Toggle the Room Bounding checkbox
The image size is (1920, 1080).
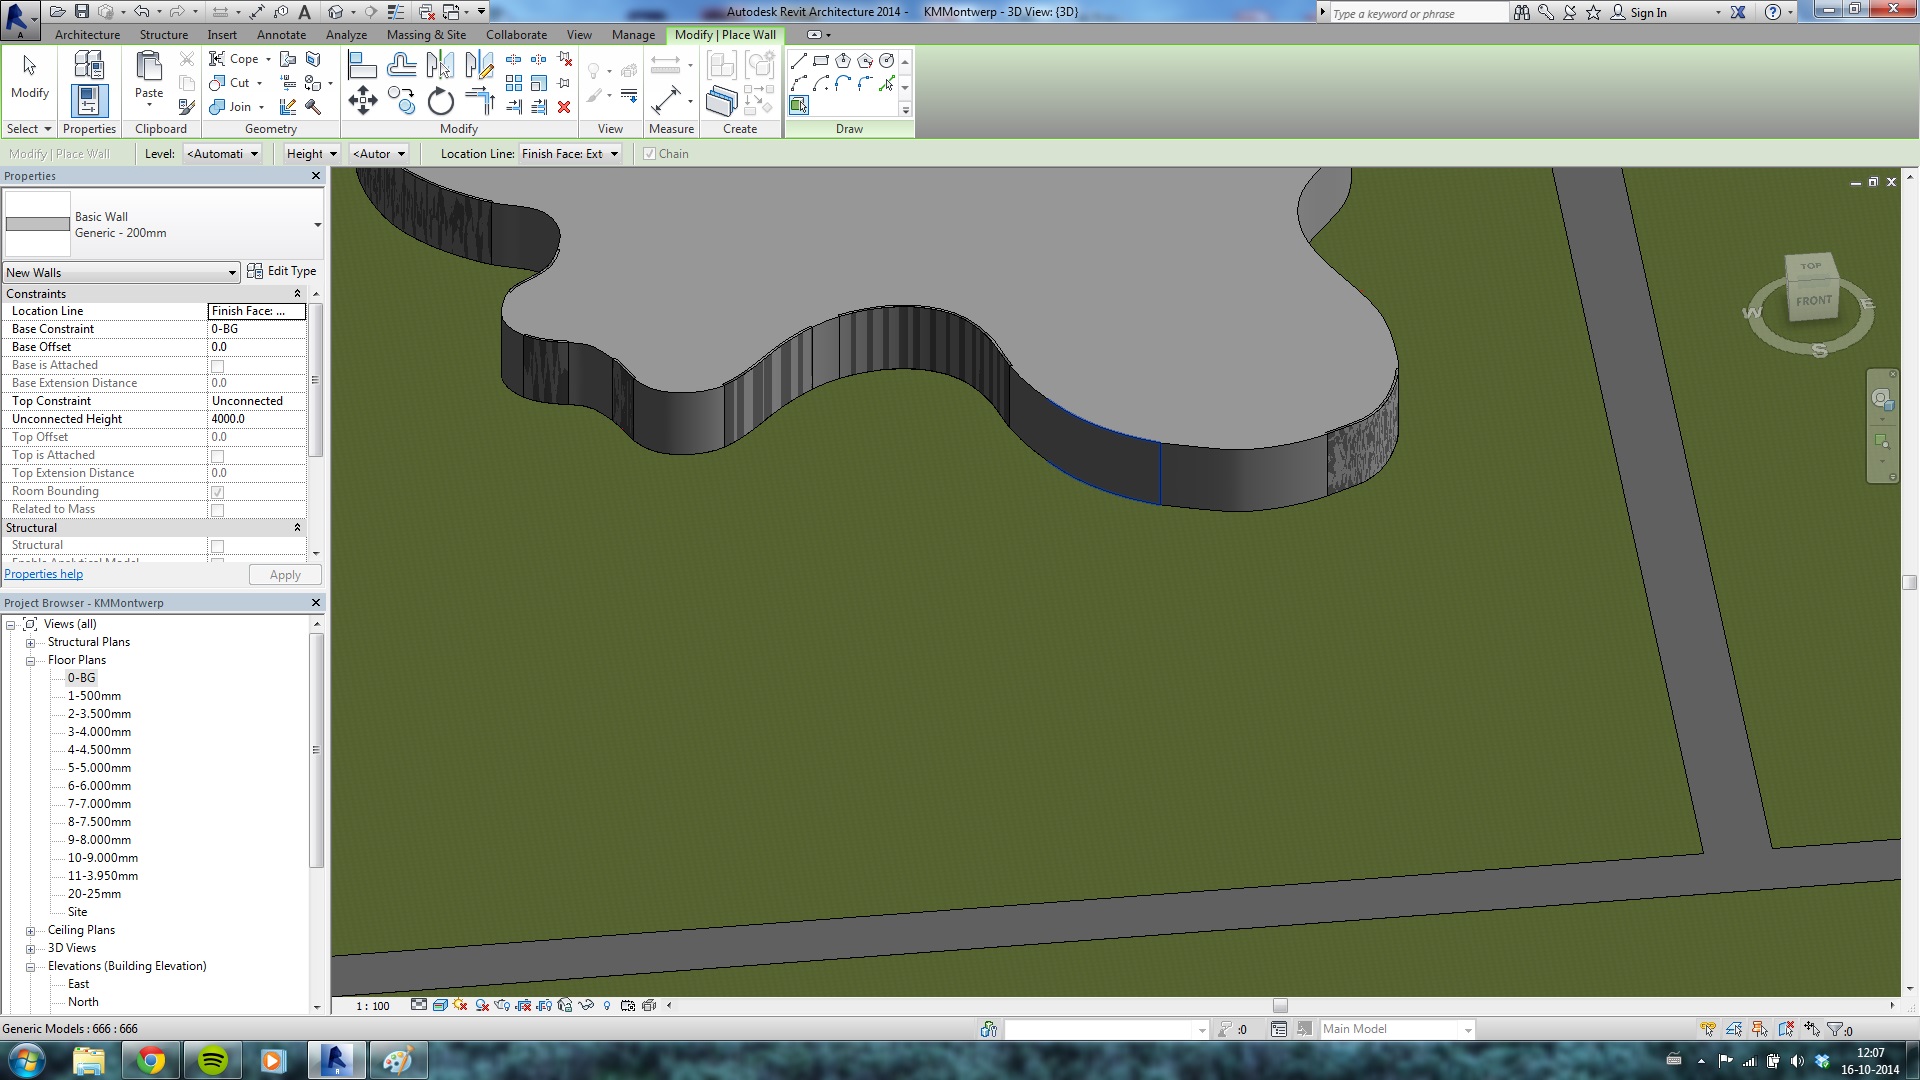click(217, 492)
